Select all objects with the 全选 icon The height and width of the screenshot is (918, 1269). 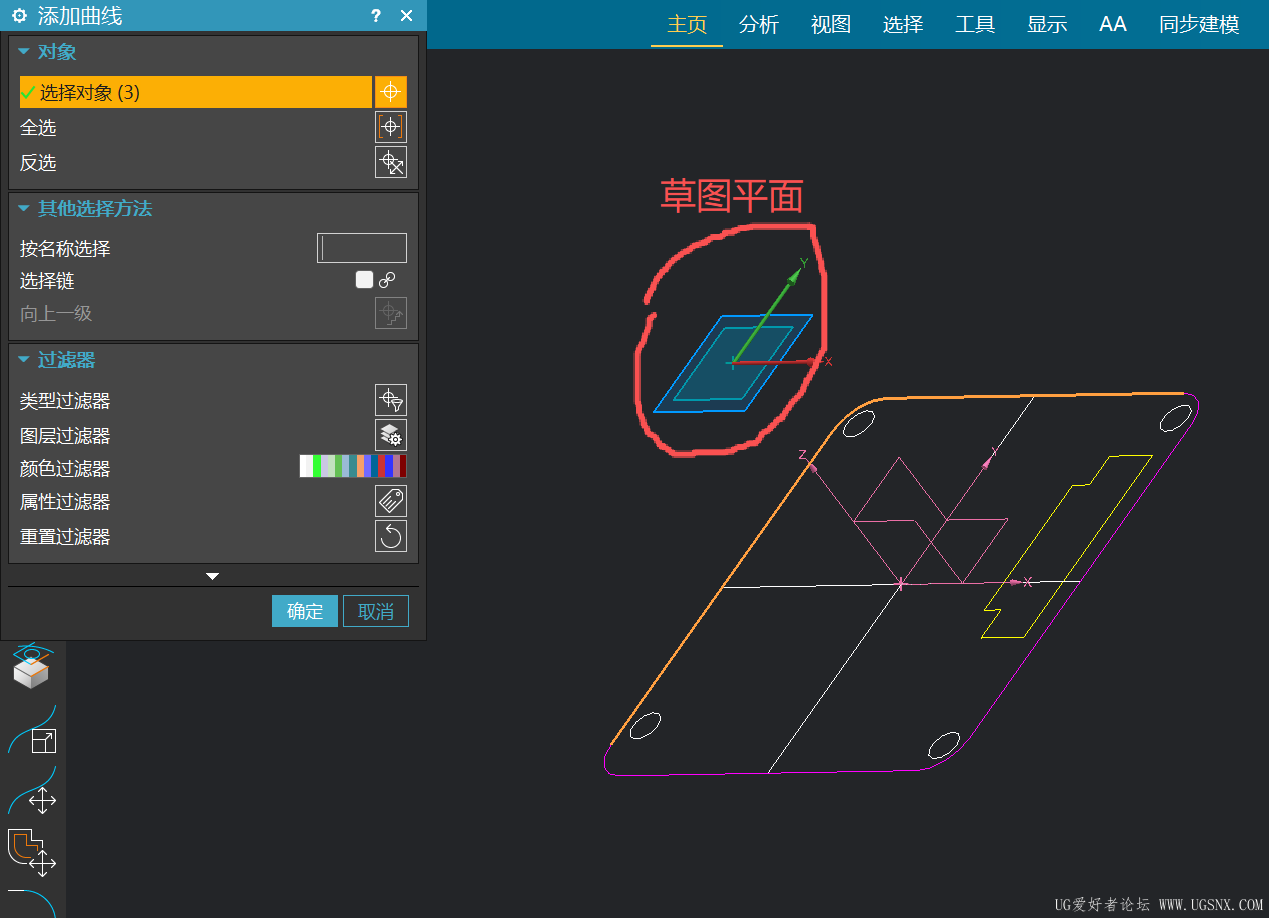tap(390, 126)
